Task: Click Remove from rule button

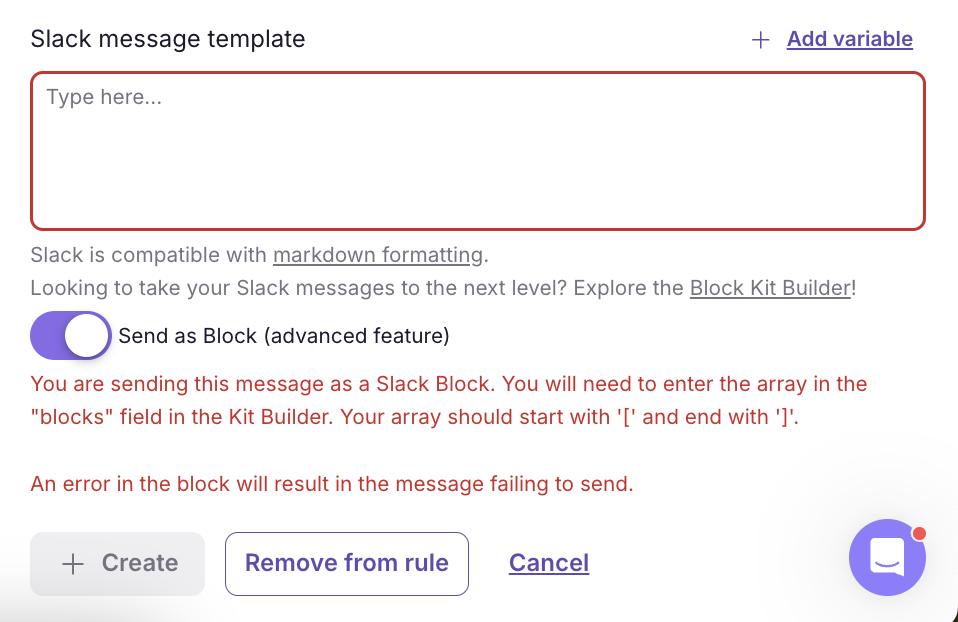Action: pos(346,563)
